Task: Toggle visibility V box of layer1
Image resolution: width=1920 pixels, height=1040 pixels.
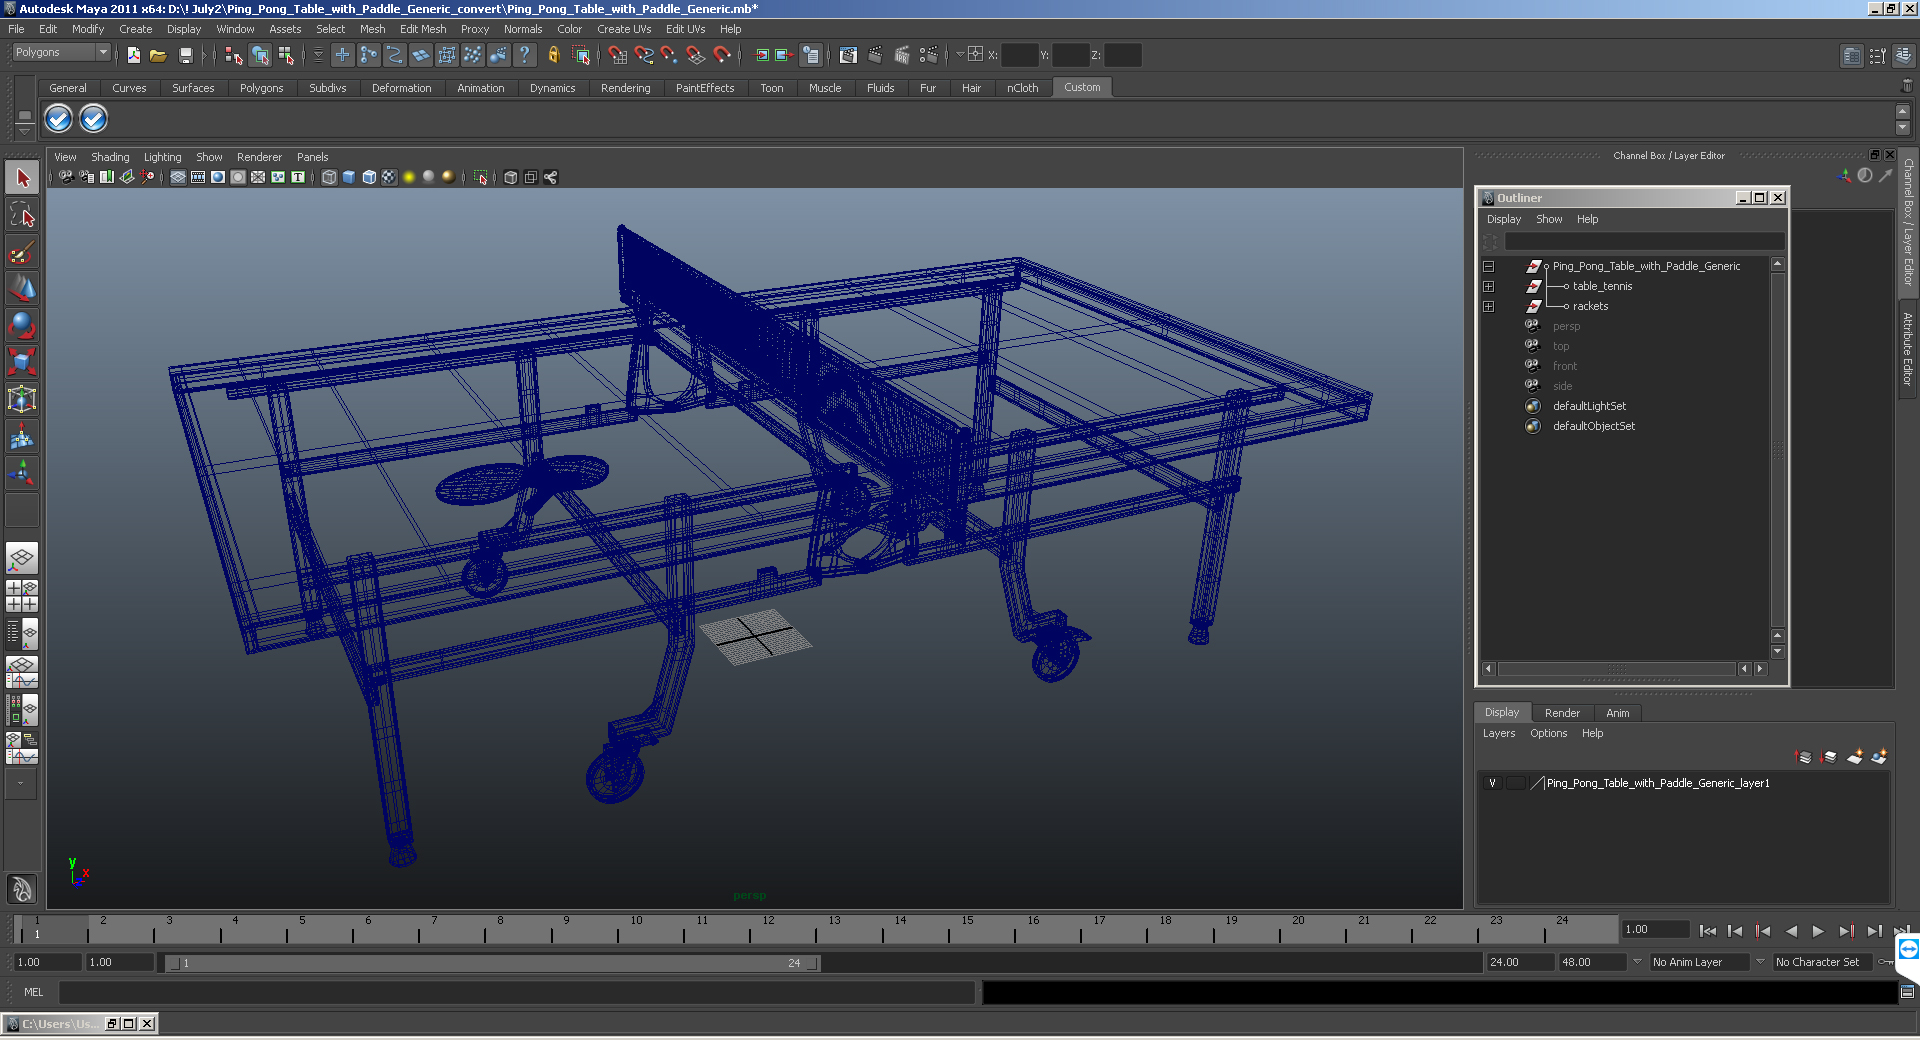Action: [x=1493, y=783]
